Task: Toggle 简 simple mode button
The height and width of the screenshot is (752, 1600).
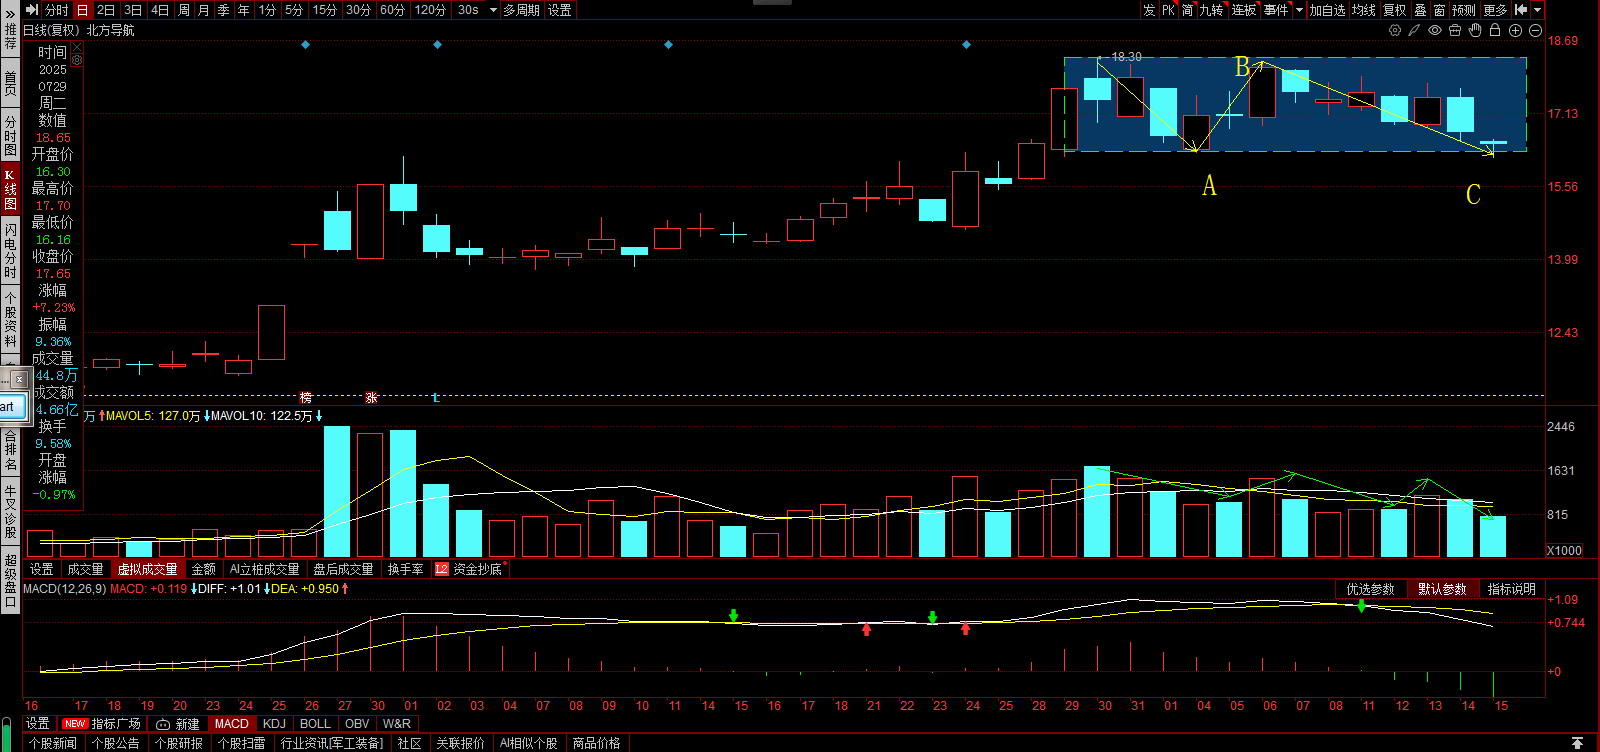Action: click(1187, 10)
